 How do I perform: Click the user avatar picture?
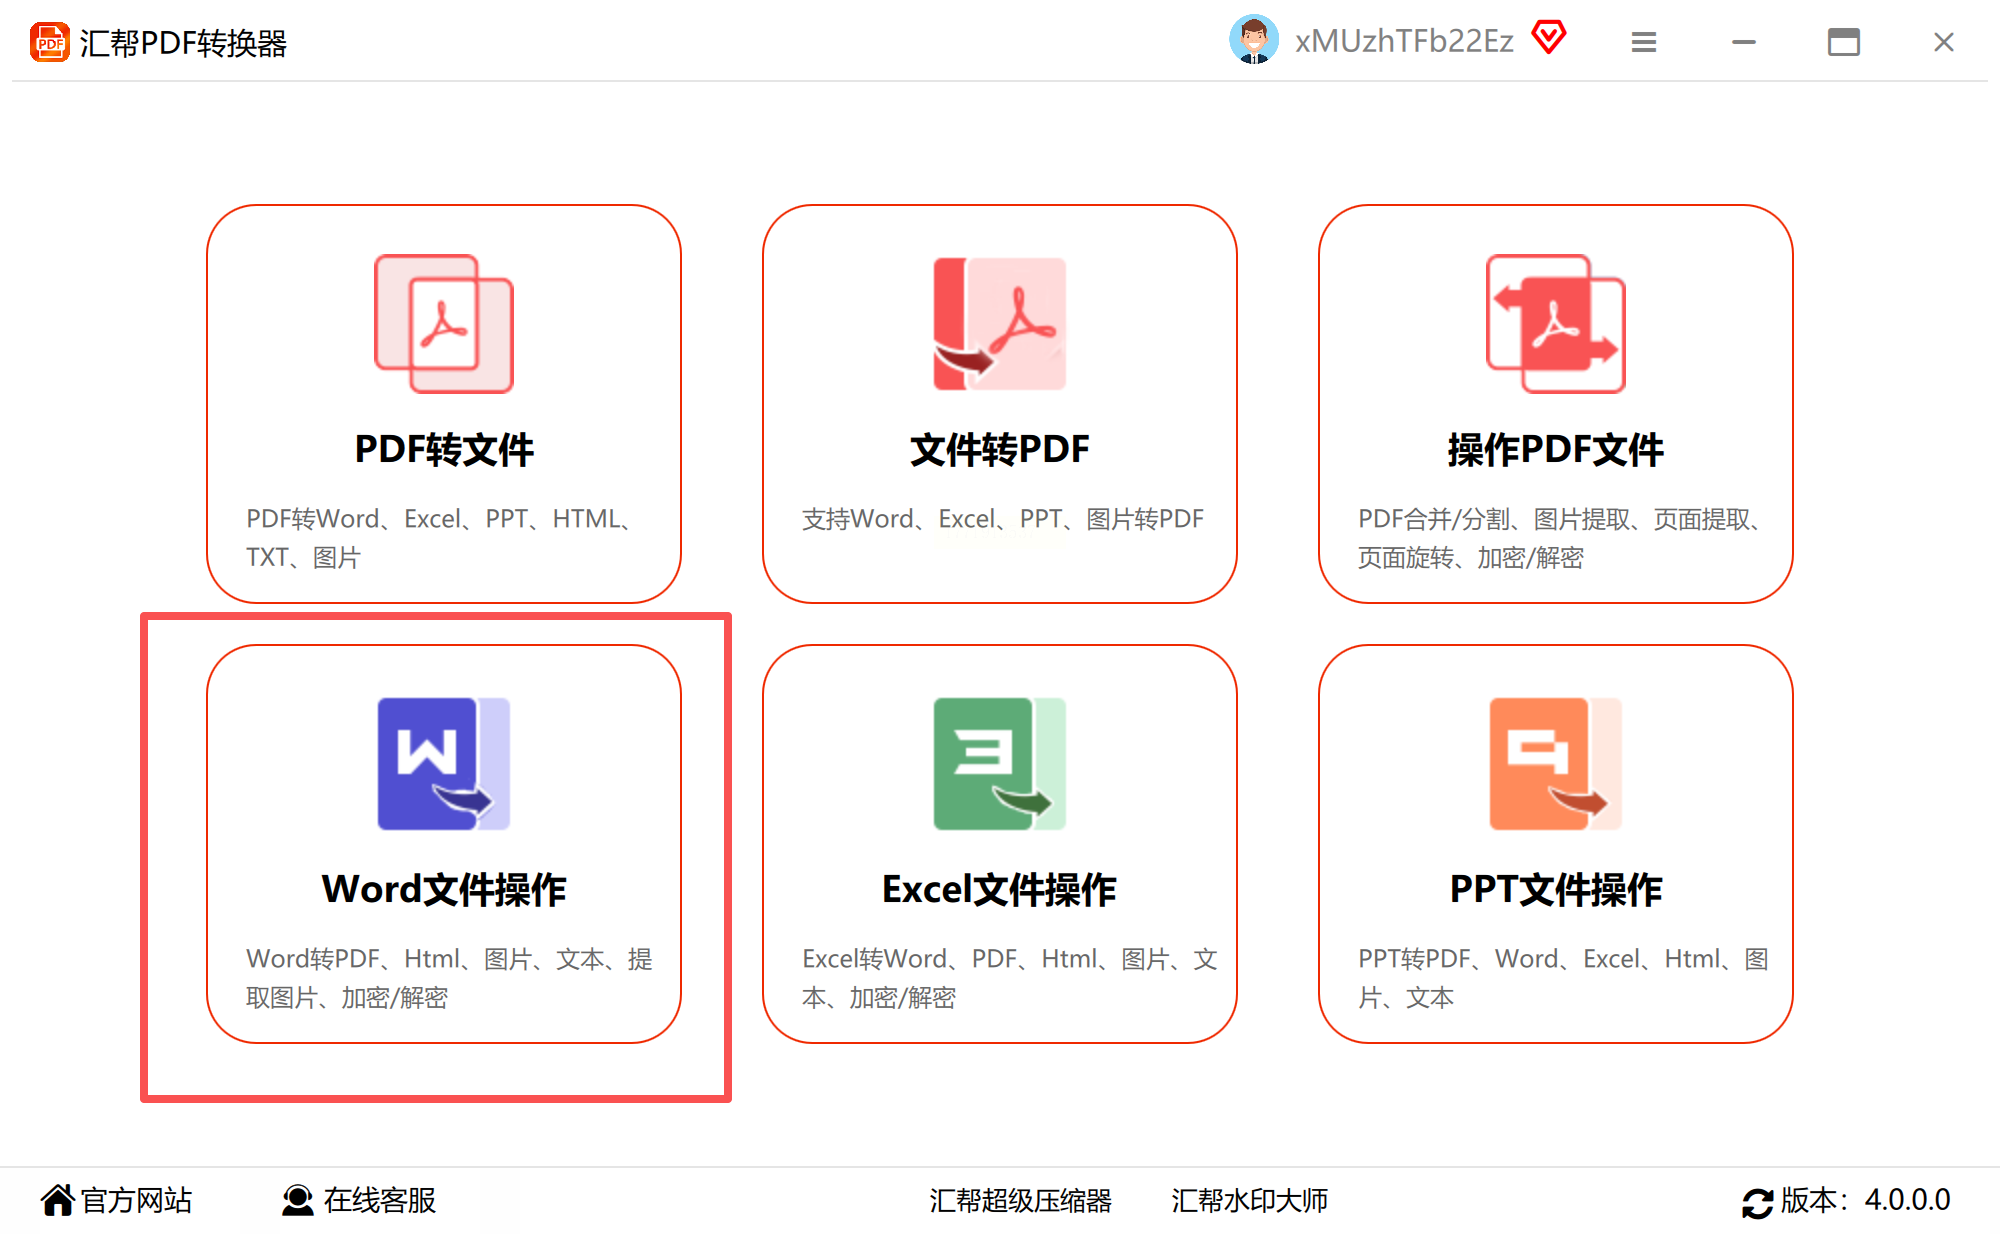(x=1253, y=41)
